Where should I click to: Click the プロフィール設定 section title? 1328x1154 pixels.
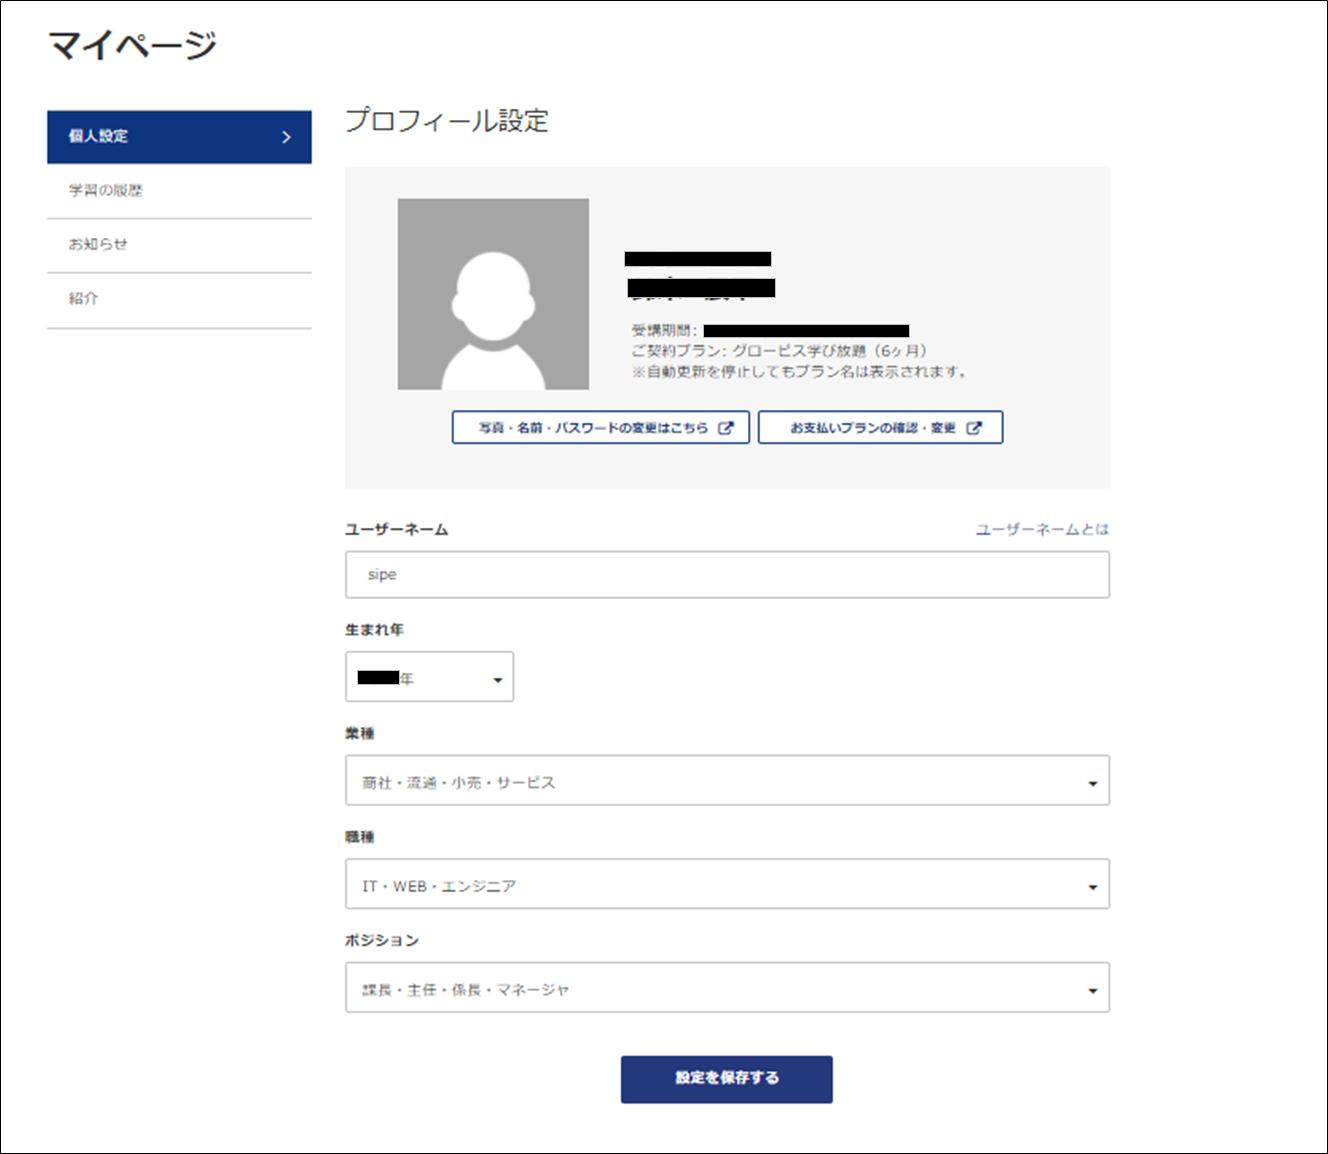pyautogui.click(x=447, y=121)
